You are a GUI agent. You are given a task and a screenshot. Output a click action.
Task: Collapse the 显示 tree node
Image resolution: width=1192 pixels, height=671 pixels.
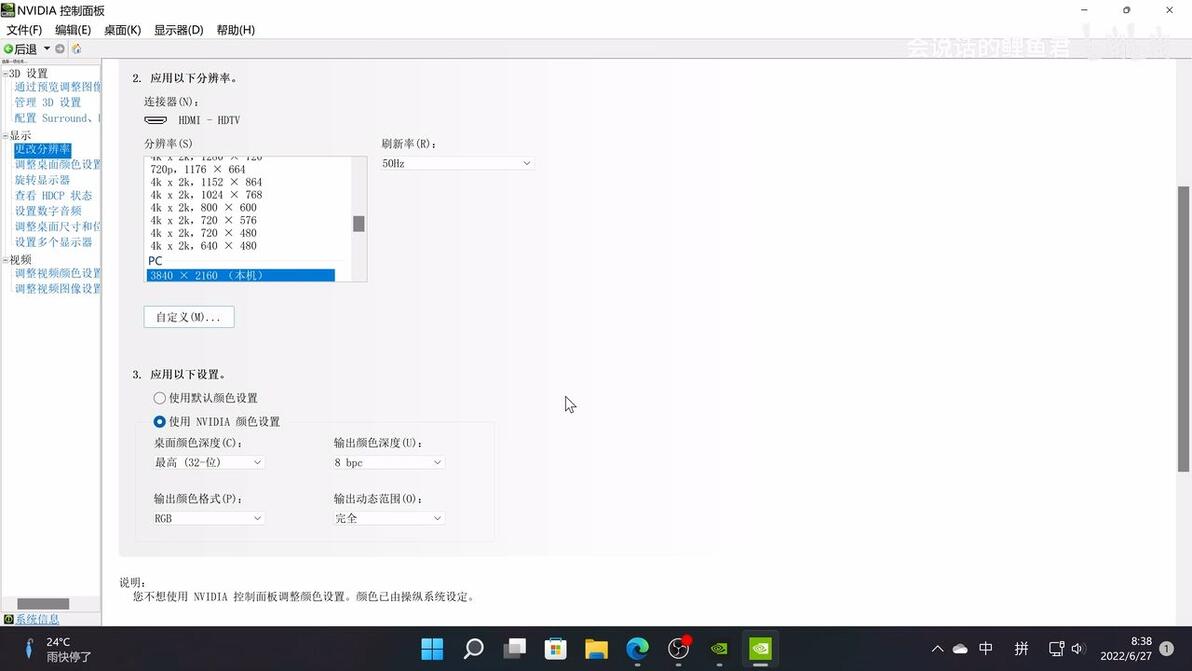coord(5,135)
